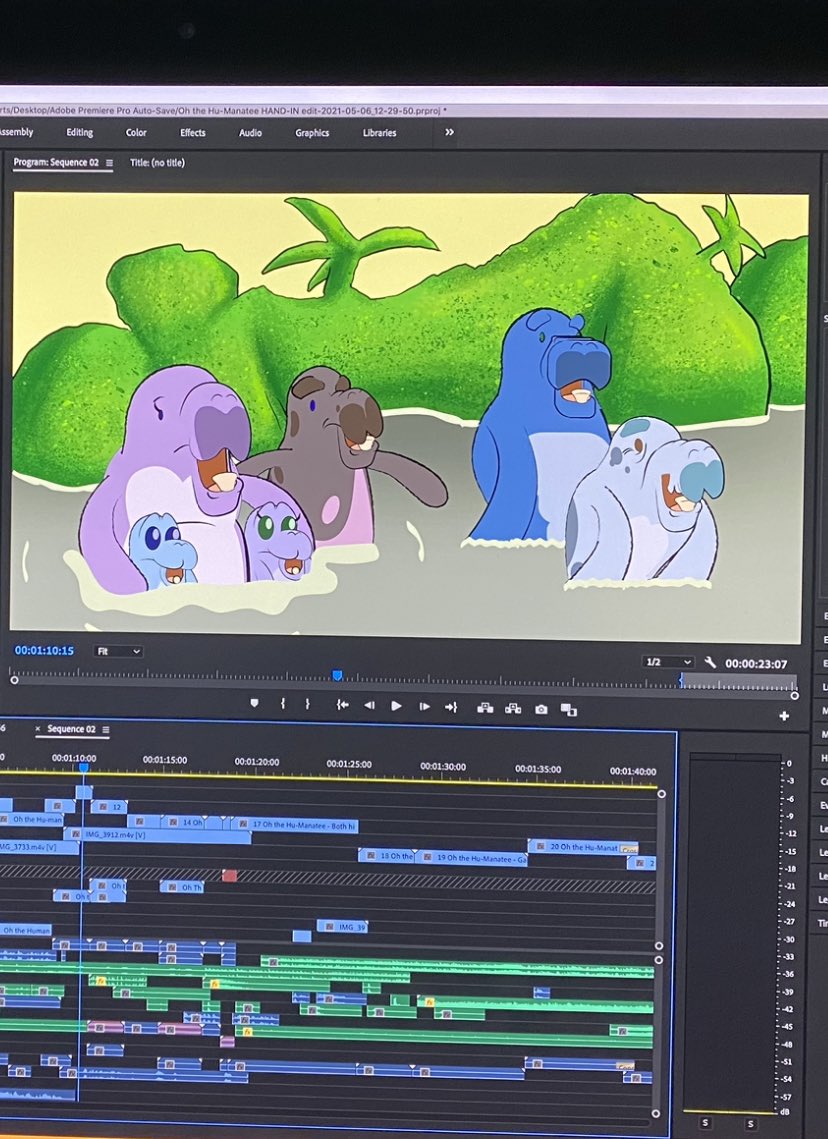Select the clip labeled 14 Oh
This screenshot has width=828, height=1139.
(184, 822)
